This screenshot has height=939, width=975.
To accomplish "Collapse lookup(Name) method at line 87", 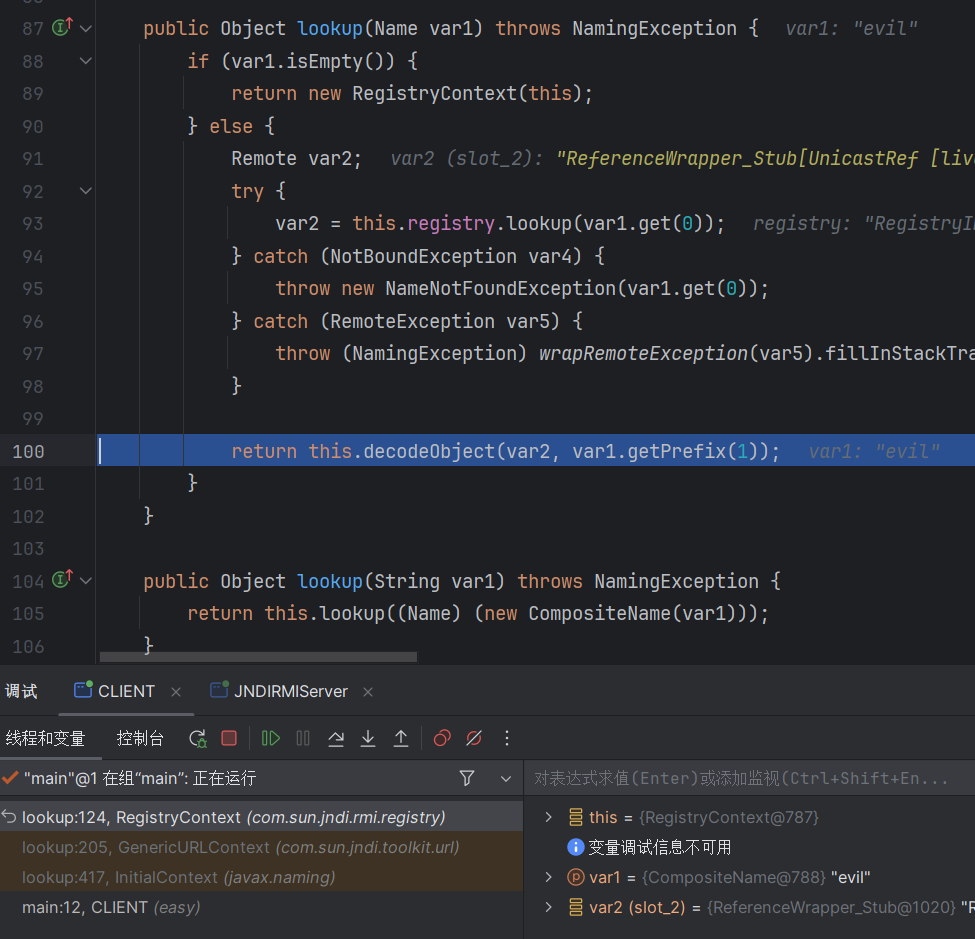I will coord(86,29).
